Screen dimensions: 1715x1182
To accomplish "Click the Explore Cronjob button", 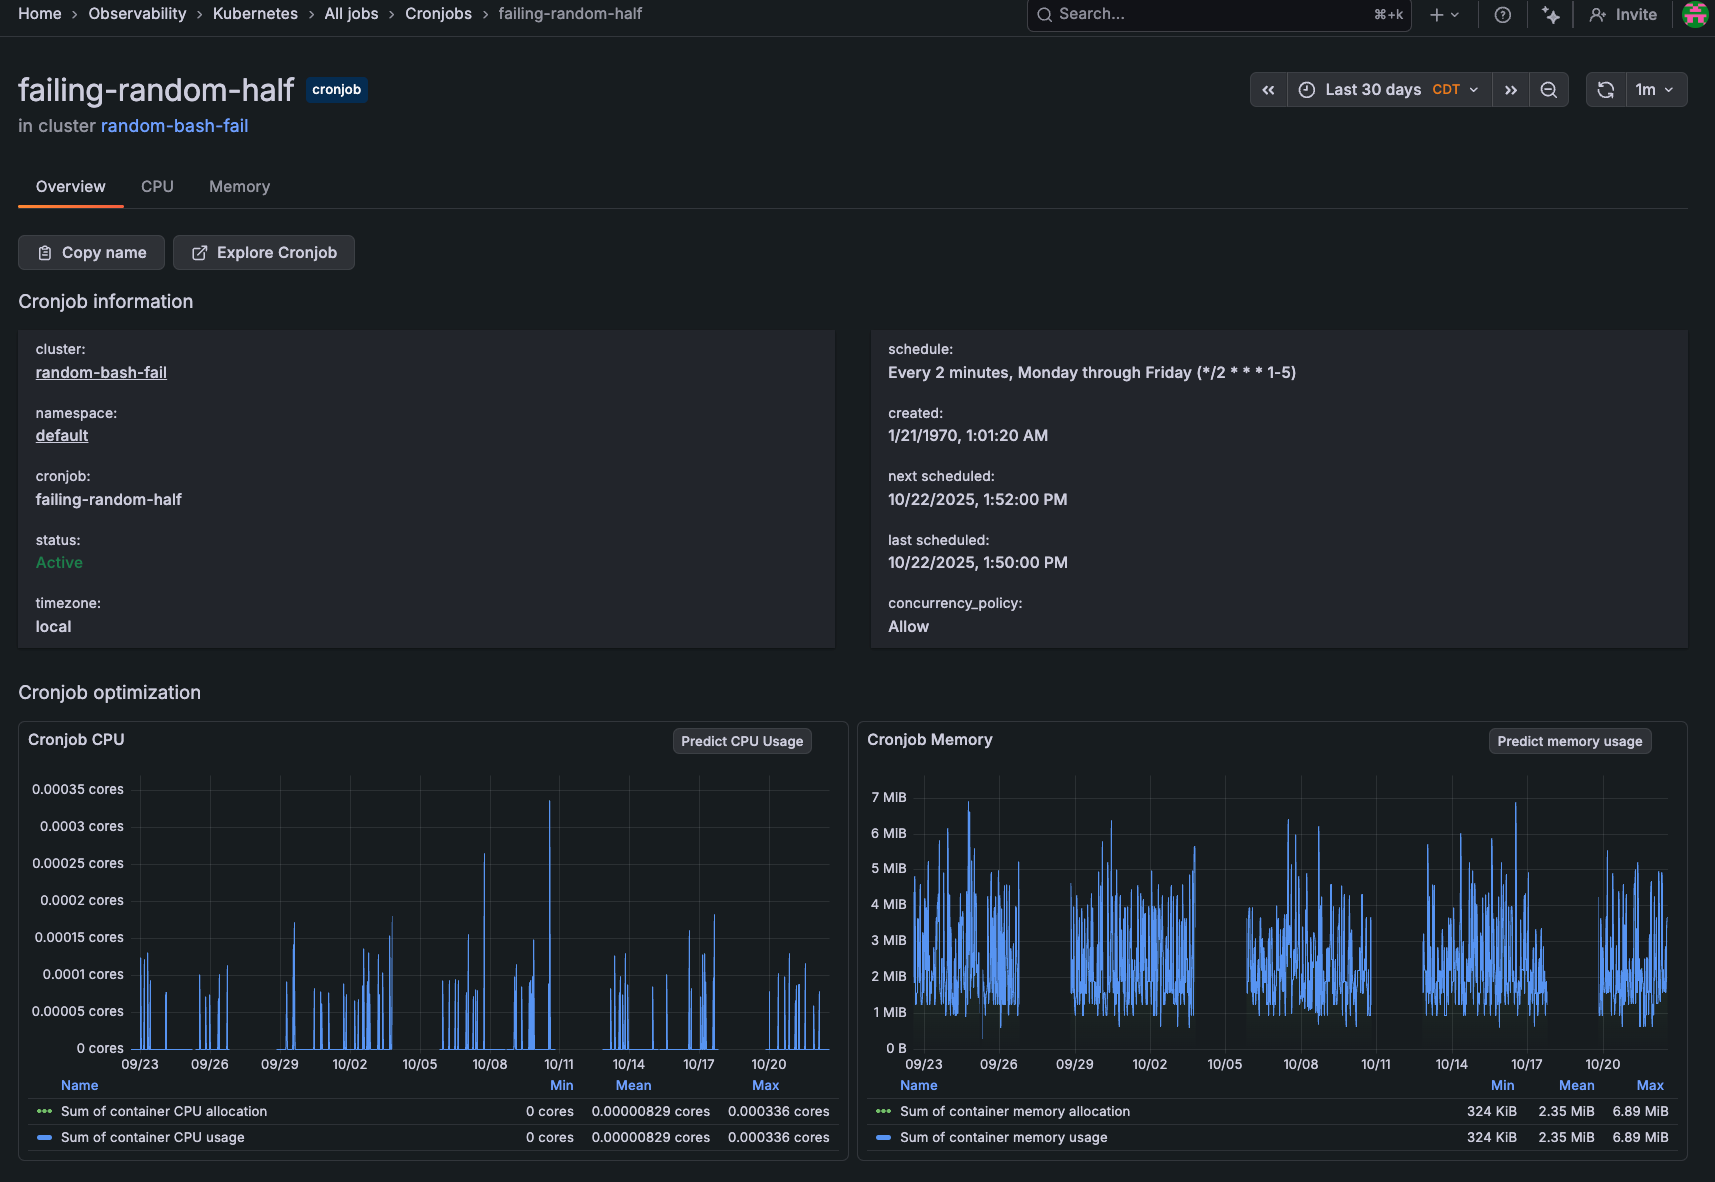I will coord(264,253).
